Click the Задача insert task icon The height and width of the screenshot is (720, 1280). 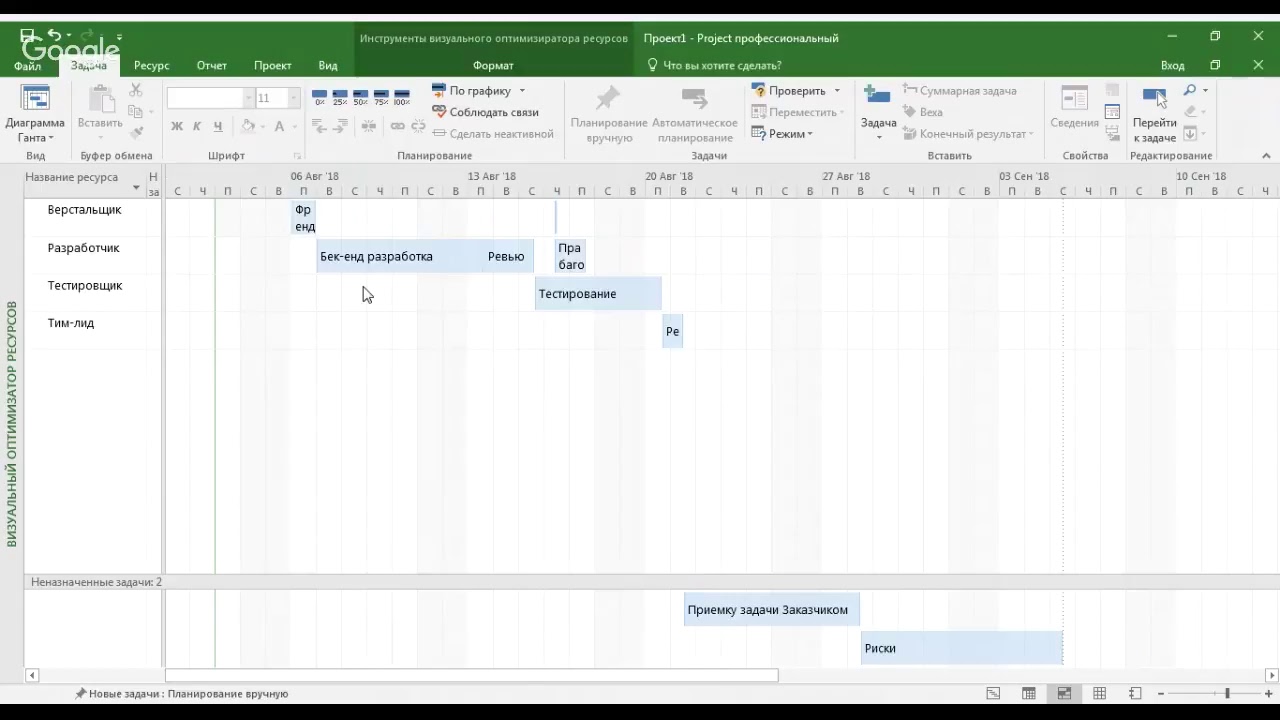click(878, 97)
